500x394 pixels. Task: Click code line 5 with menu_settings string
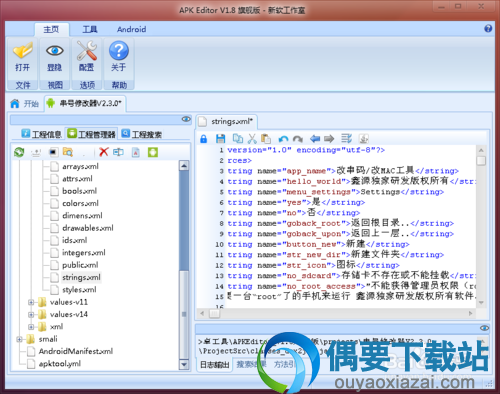click(x=335, y=192)
